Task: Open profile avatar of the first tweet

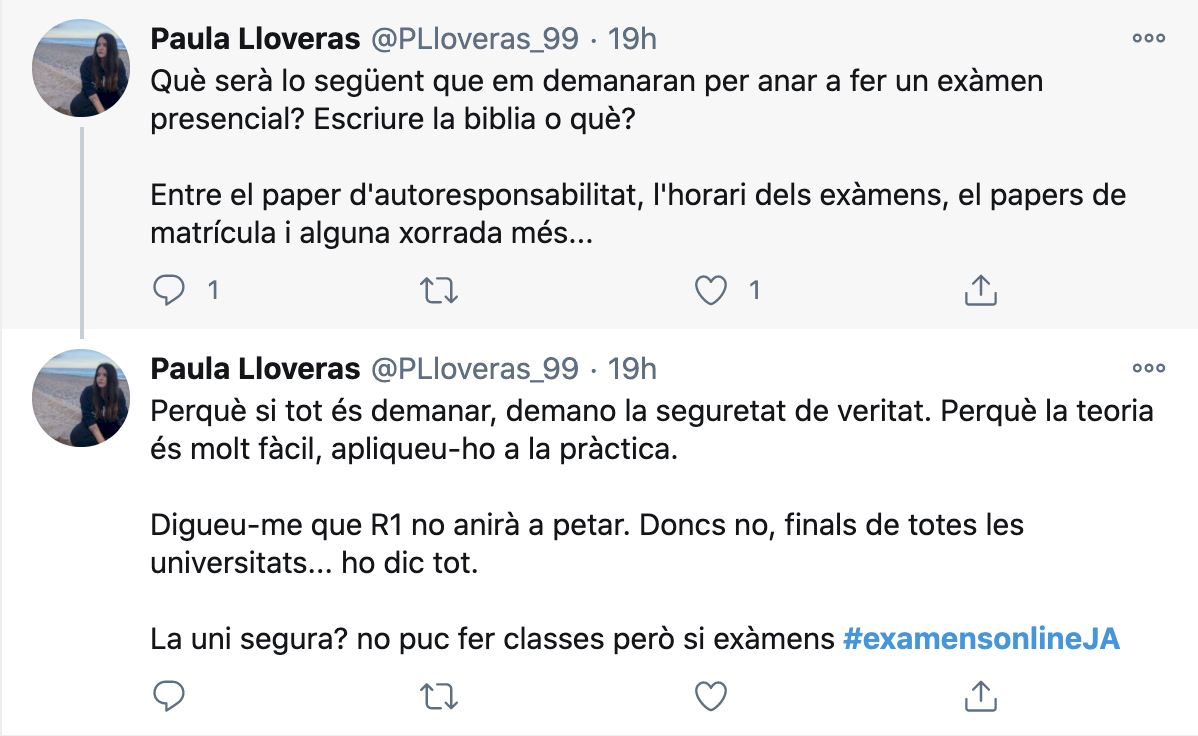Action: [x=81, y=68]
